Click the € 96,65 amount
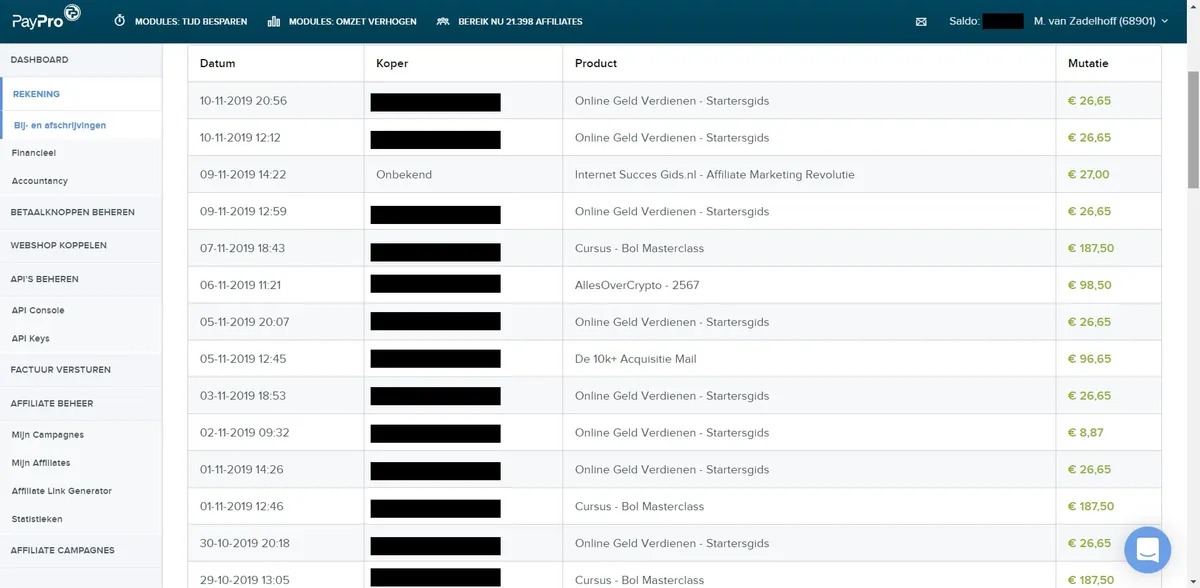Screen dimensions: 1200x588 pos(1090,359)
